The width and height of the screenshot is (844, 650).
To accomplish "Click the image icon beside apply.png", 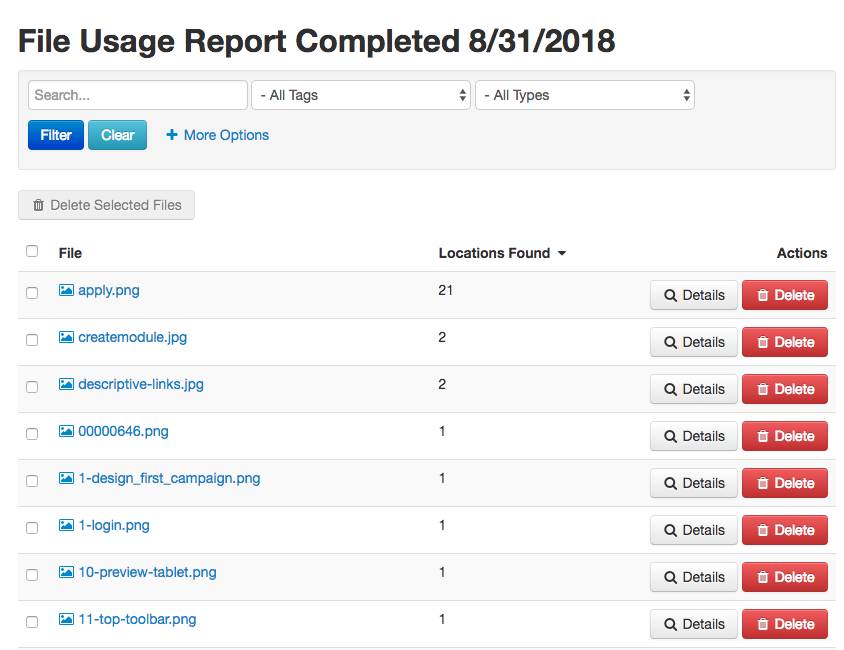I will [66, 291].
